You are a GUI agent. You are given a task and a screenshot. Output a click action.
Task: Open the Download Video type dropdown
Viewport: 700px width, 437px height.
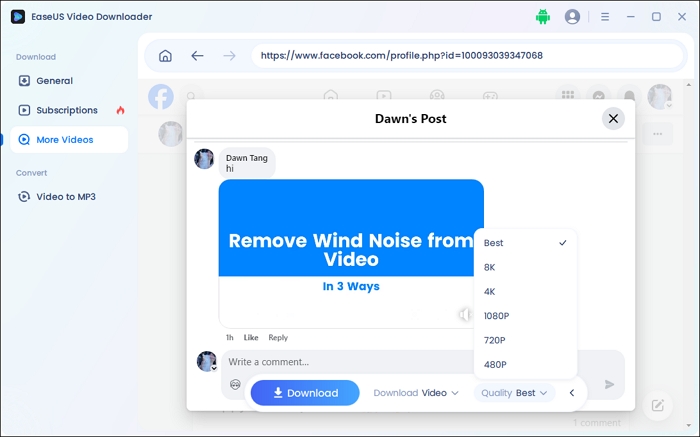pos(416,393)
